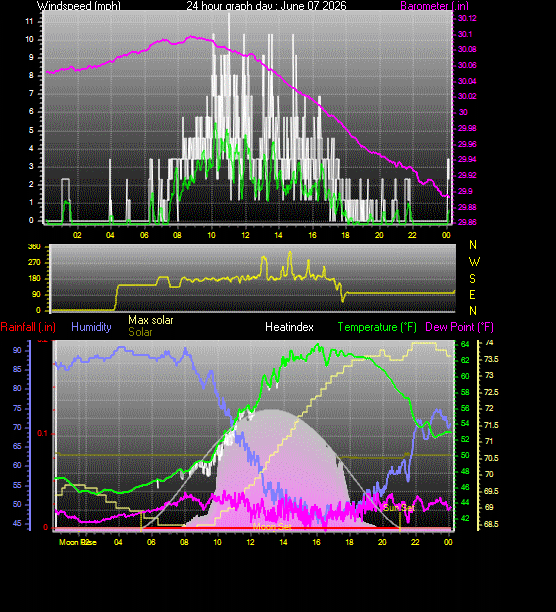
Task: Click the 0.1 rainfall axis value
Action: (x=43, y=433)
